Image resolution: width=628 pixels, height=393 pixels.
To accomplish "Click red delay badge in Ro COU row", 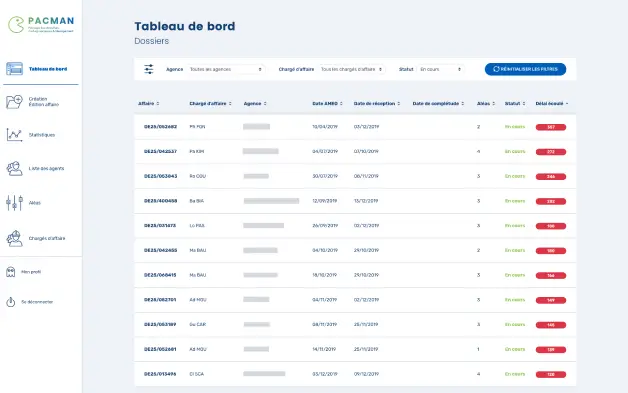I will (551, 177).
